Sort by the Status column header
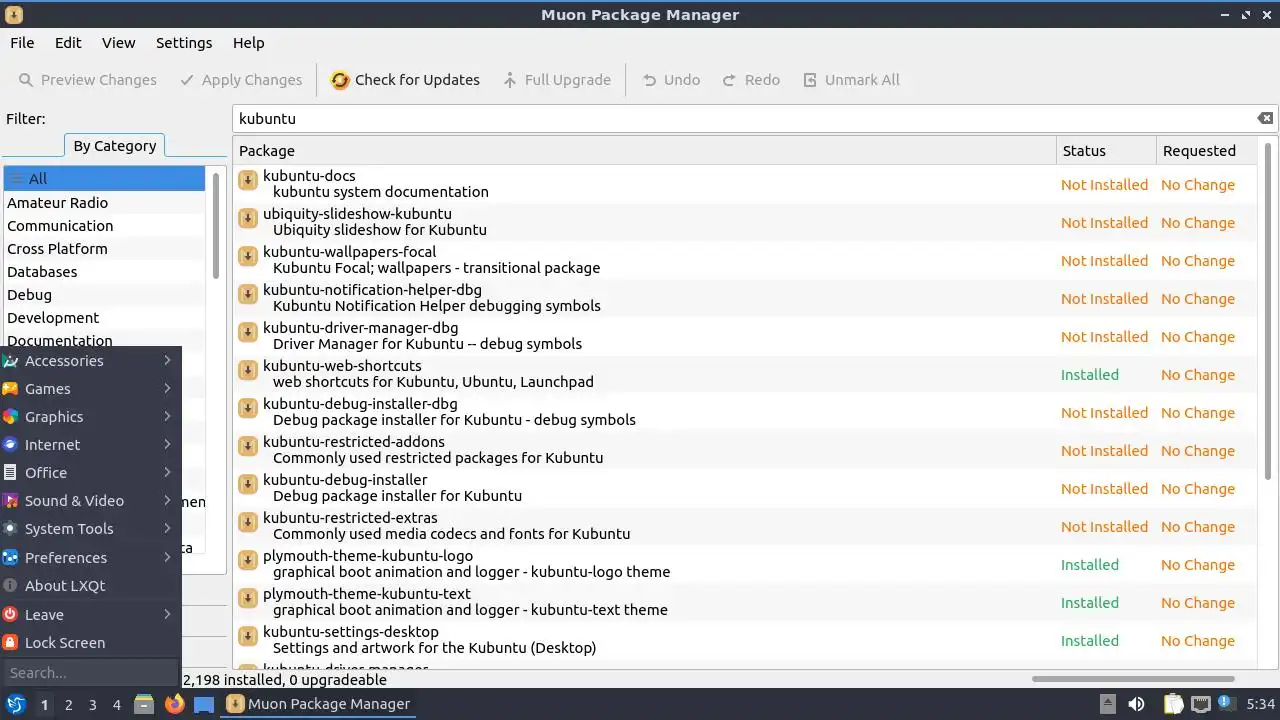The height and width of the screenshot is (720, 1280). (1106, 151)
